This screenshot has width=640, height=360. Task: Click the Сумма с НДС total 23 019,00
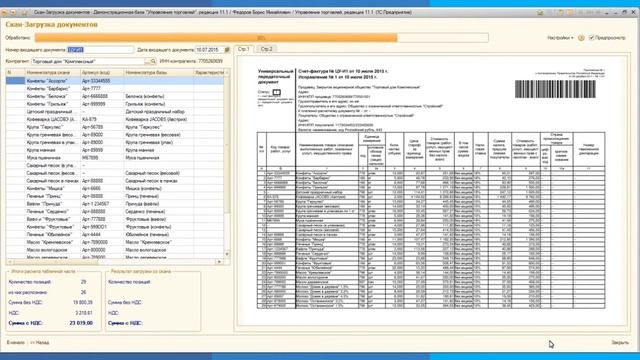click(x=81, y=323)
